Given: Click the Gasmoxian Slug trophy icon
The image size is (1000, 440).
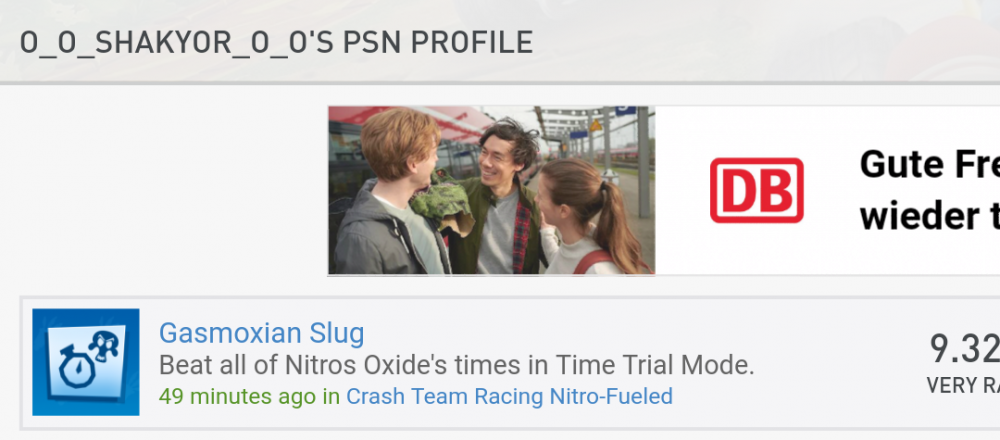Looking at the screenshot, I should 85,362.
